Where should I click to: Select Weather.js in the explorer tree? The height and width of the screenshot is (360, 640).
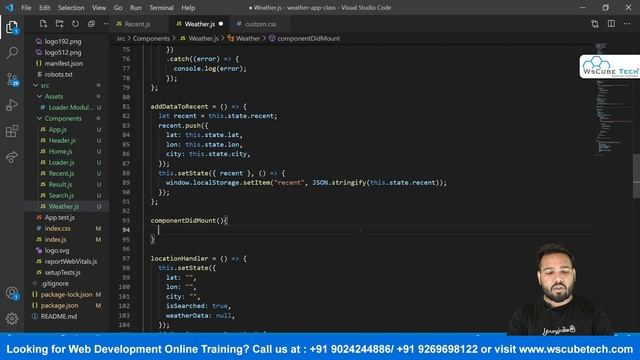[64, 207]
